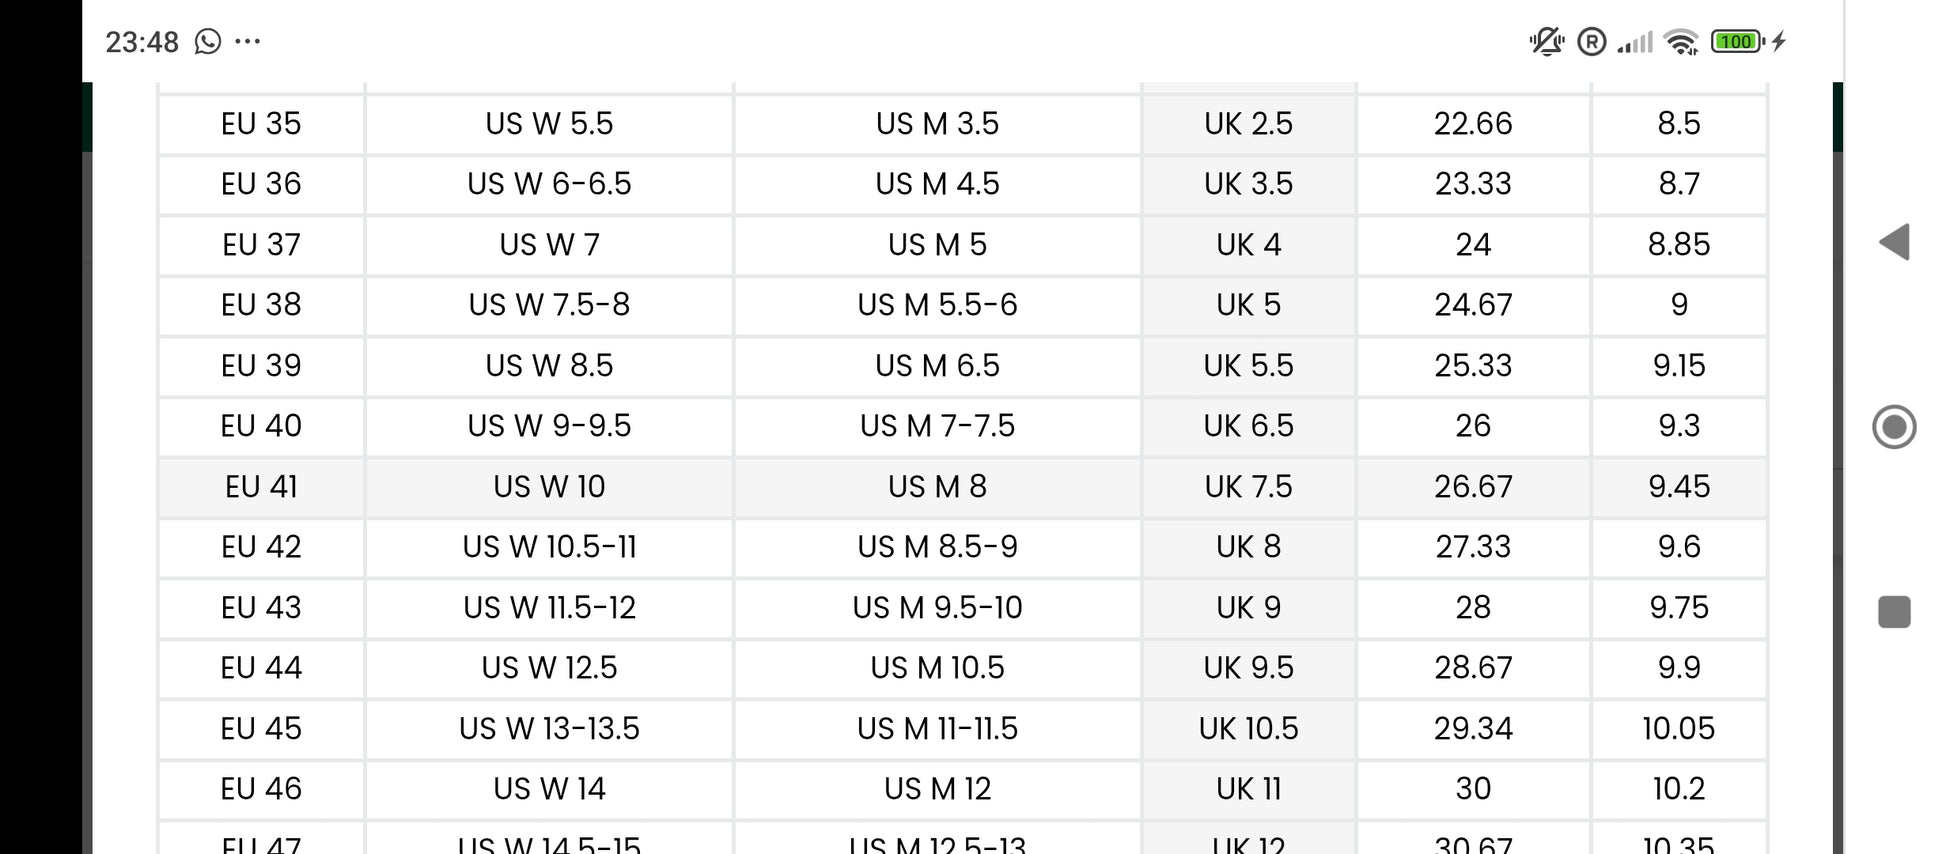Screen dimensions: 1946x854
Task: Tap the clock showing 23:48
Action: (142, 42)
